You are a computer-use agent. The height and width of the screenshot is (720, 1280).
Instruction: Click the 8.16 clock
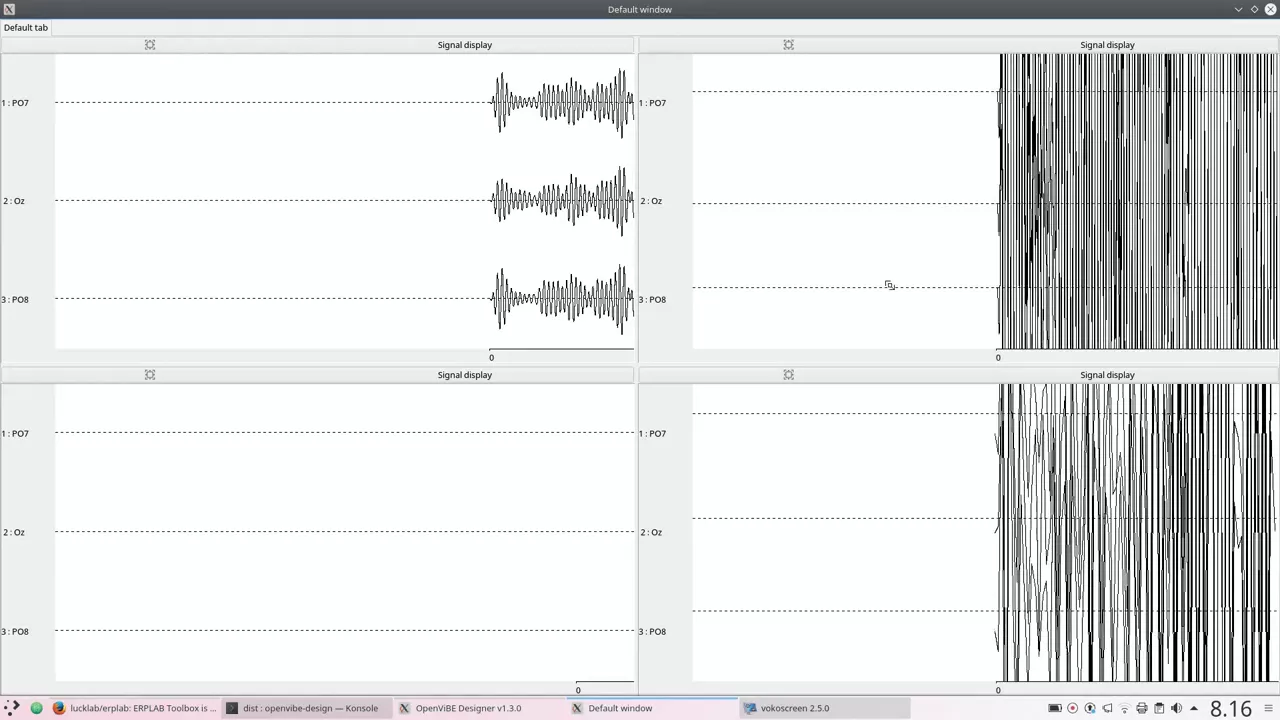tap(1231, 708)
